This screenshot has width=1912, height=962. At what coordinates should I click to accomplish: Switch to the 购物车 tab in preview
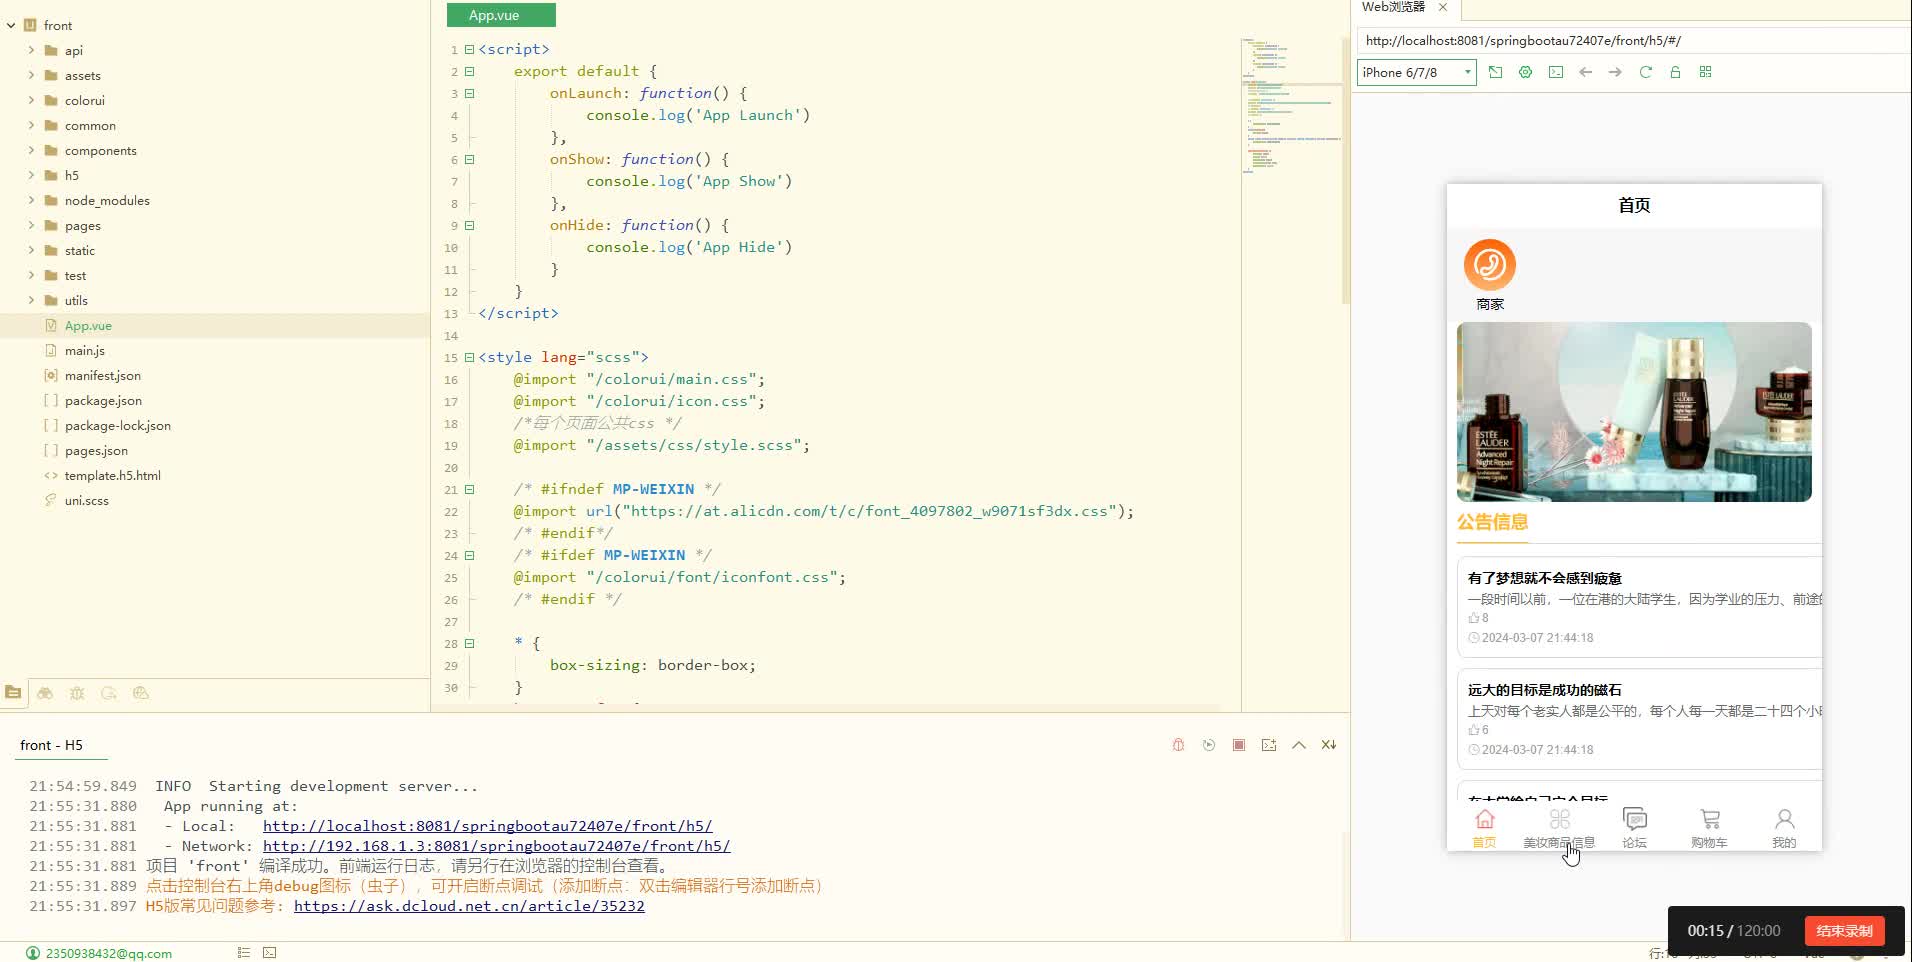[x=1709, y=827]
